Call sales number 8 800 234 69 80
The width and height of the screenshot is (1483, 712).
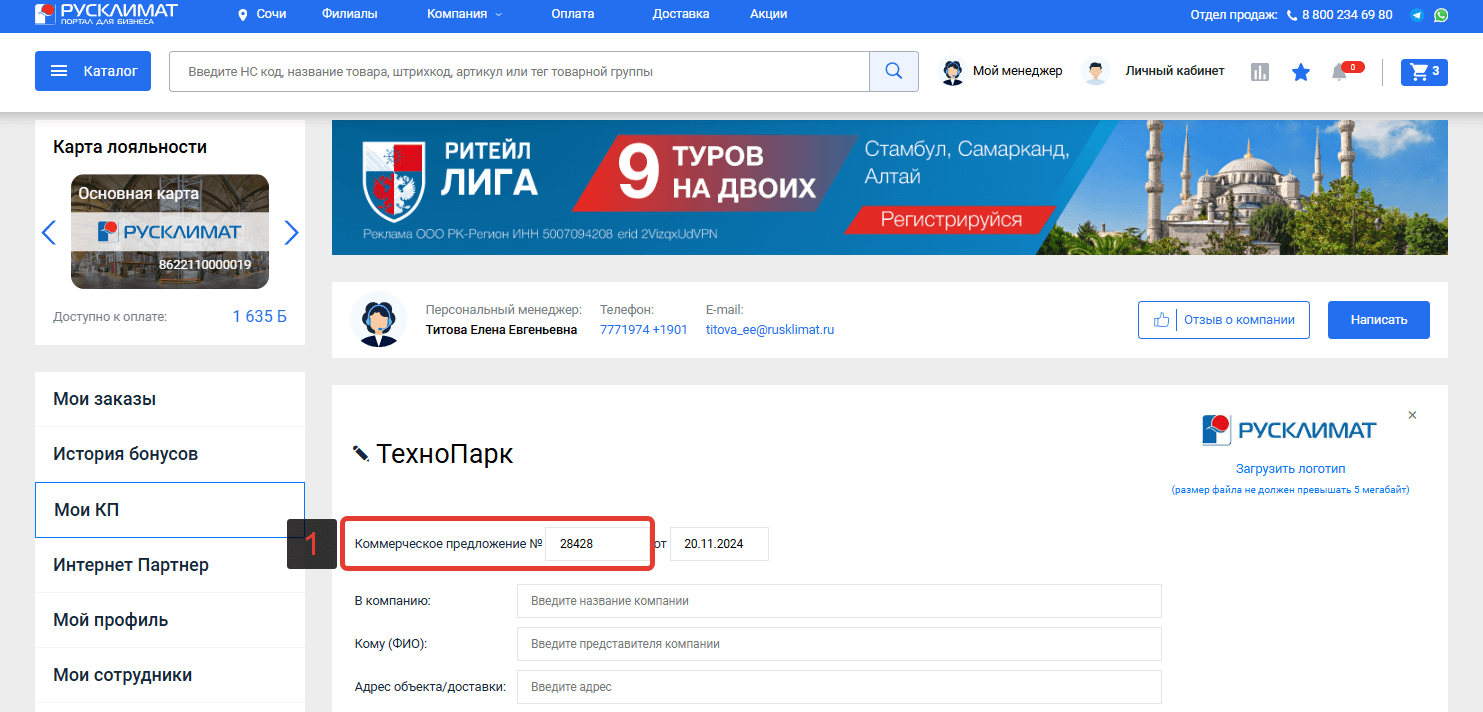[1347, 15]
